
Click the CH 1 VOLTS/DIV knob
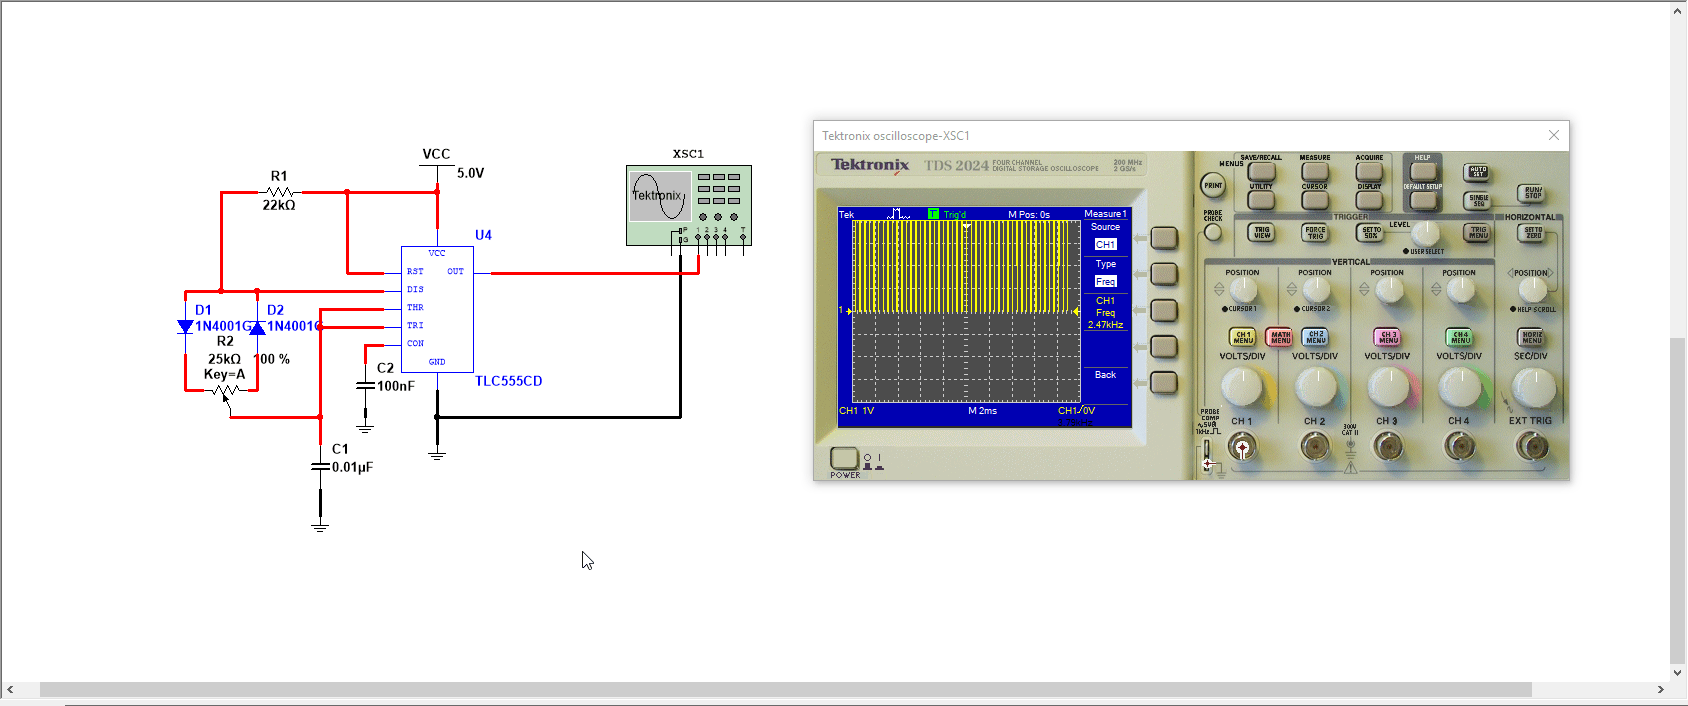[x=1243, y=388]
